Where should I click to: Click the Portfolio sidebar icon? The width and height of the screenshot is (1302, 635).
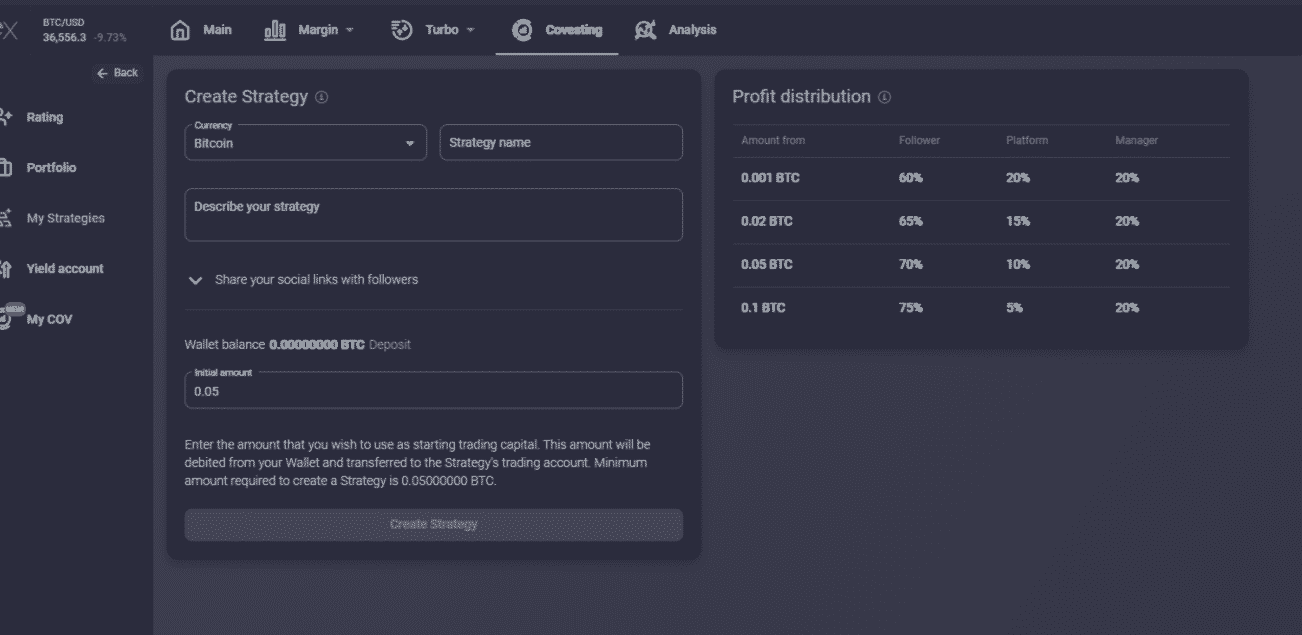click(6, 168)
